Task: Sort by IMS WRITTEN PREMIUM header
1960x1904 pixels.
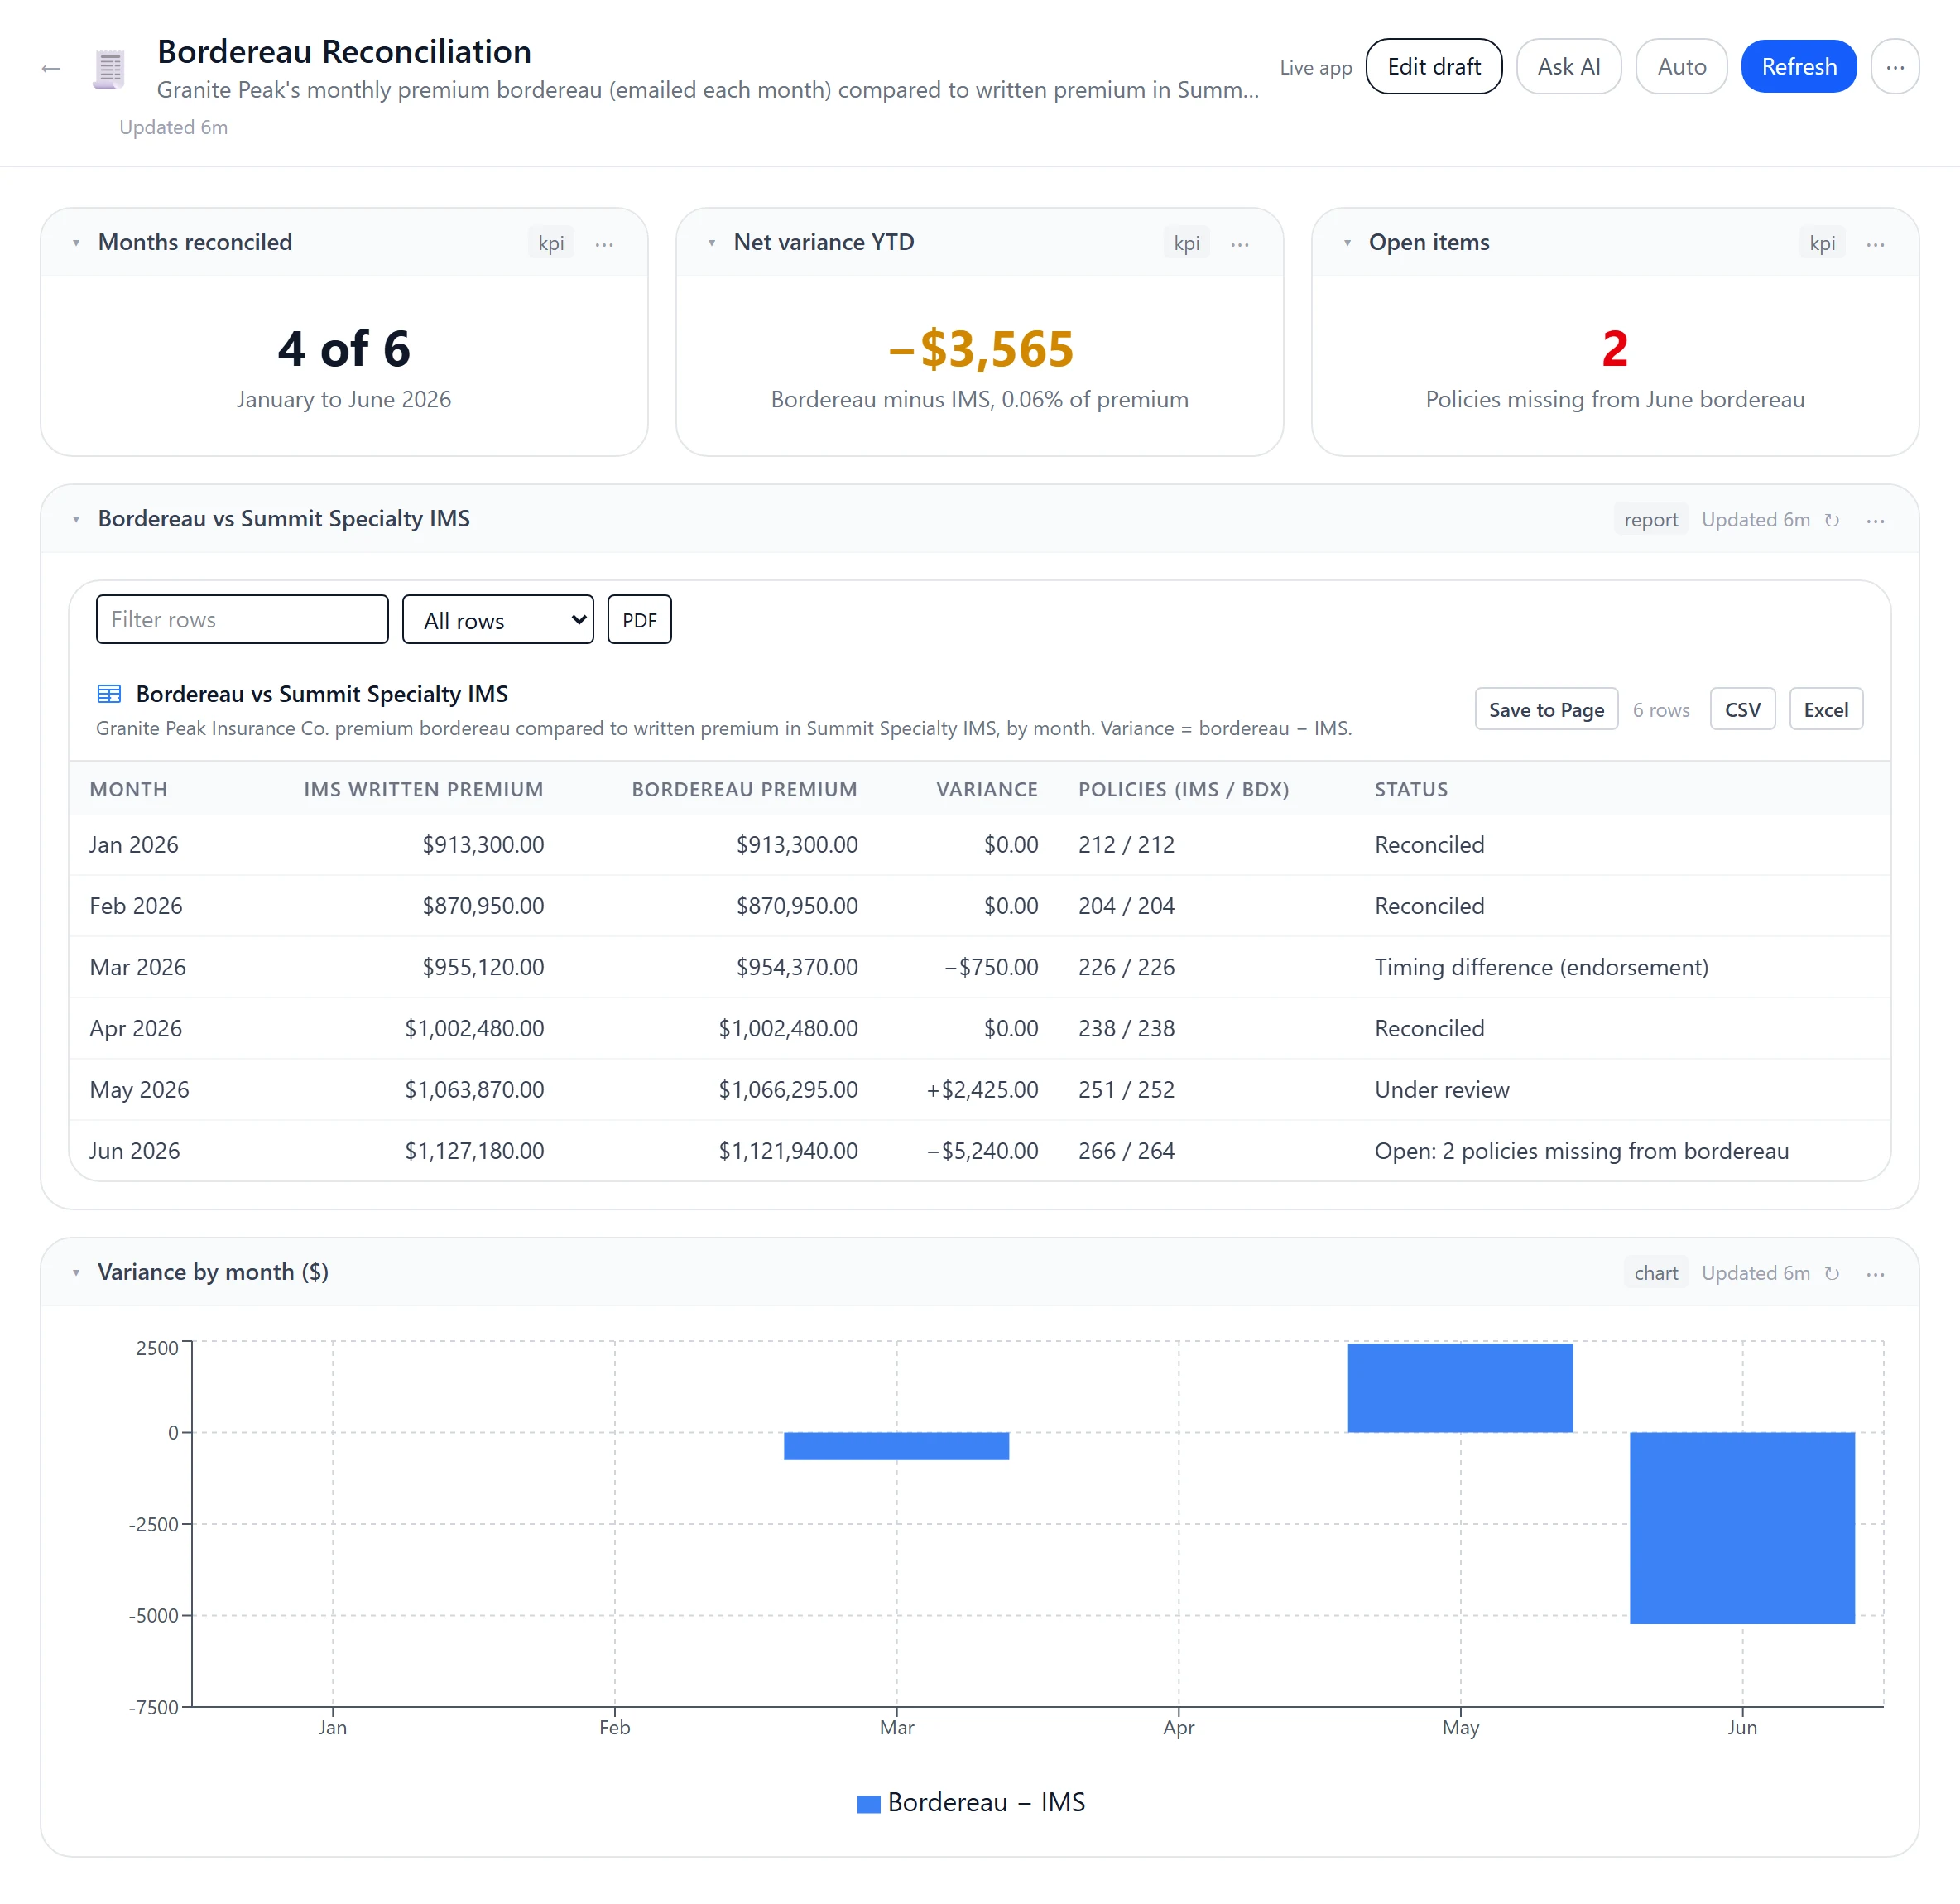Action: coord(423,789)
